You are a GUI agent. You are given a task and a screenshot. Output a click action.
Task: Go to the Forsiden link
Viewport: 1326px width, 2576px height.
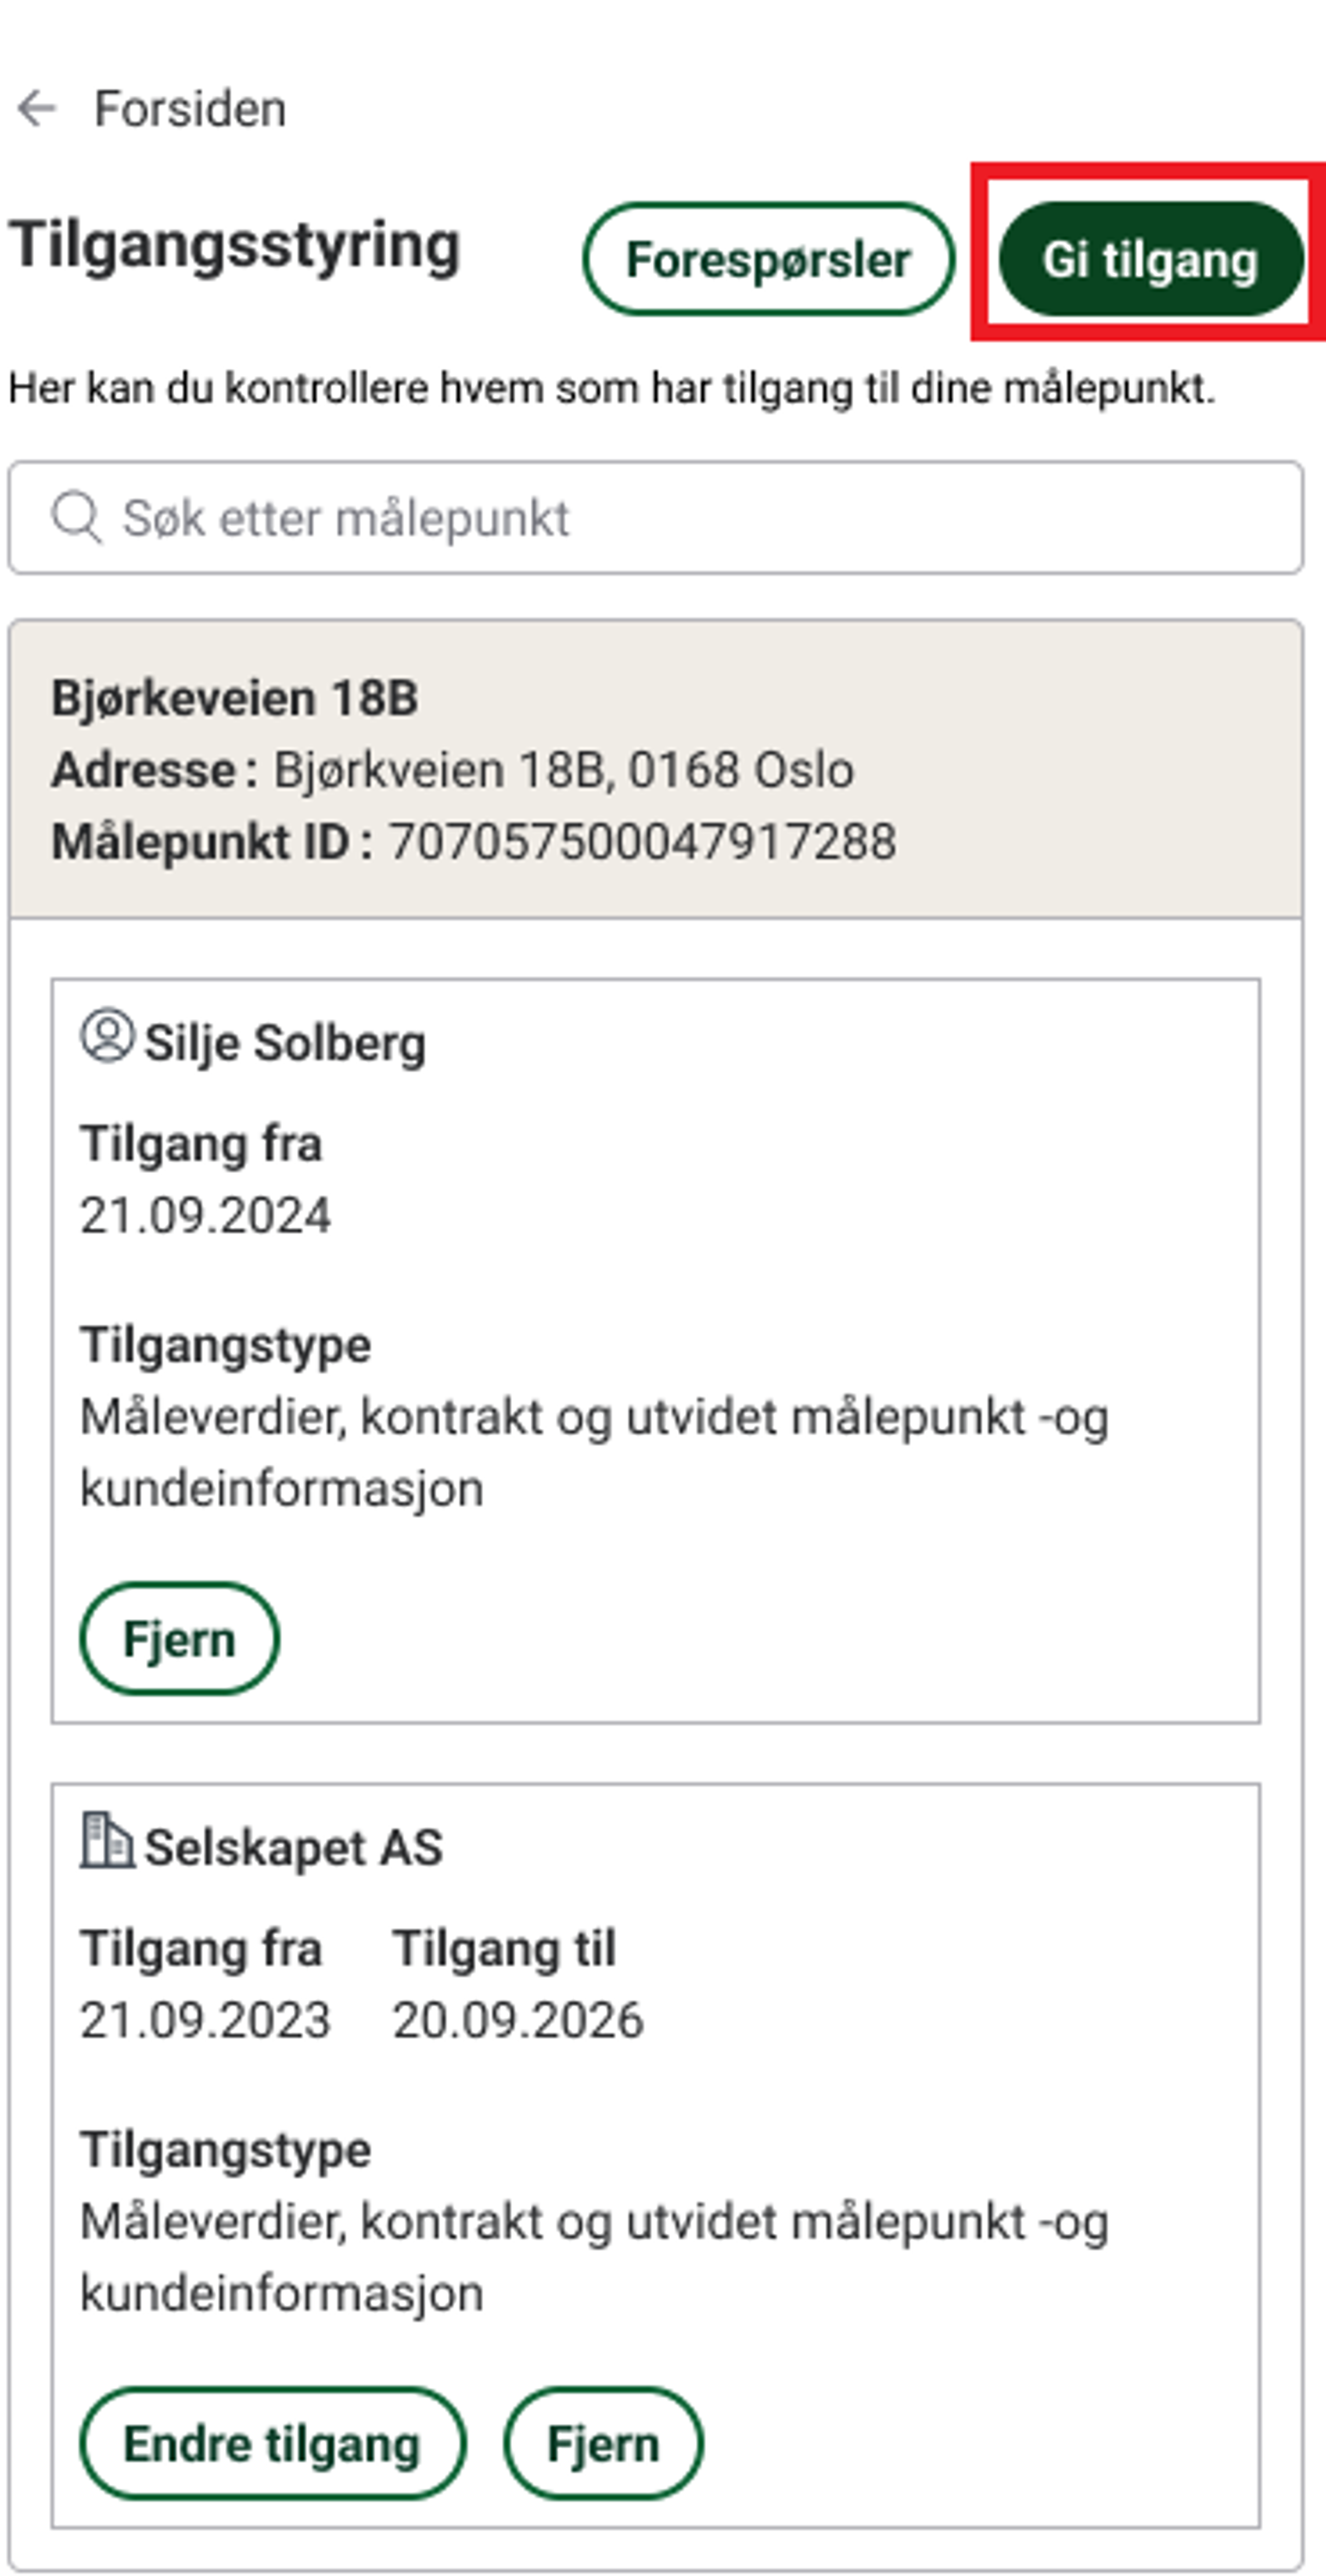(190, 108)
